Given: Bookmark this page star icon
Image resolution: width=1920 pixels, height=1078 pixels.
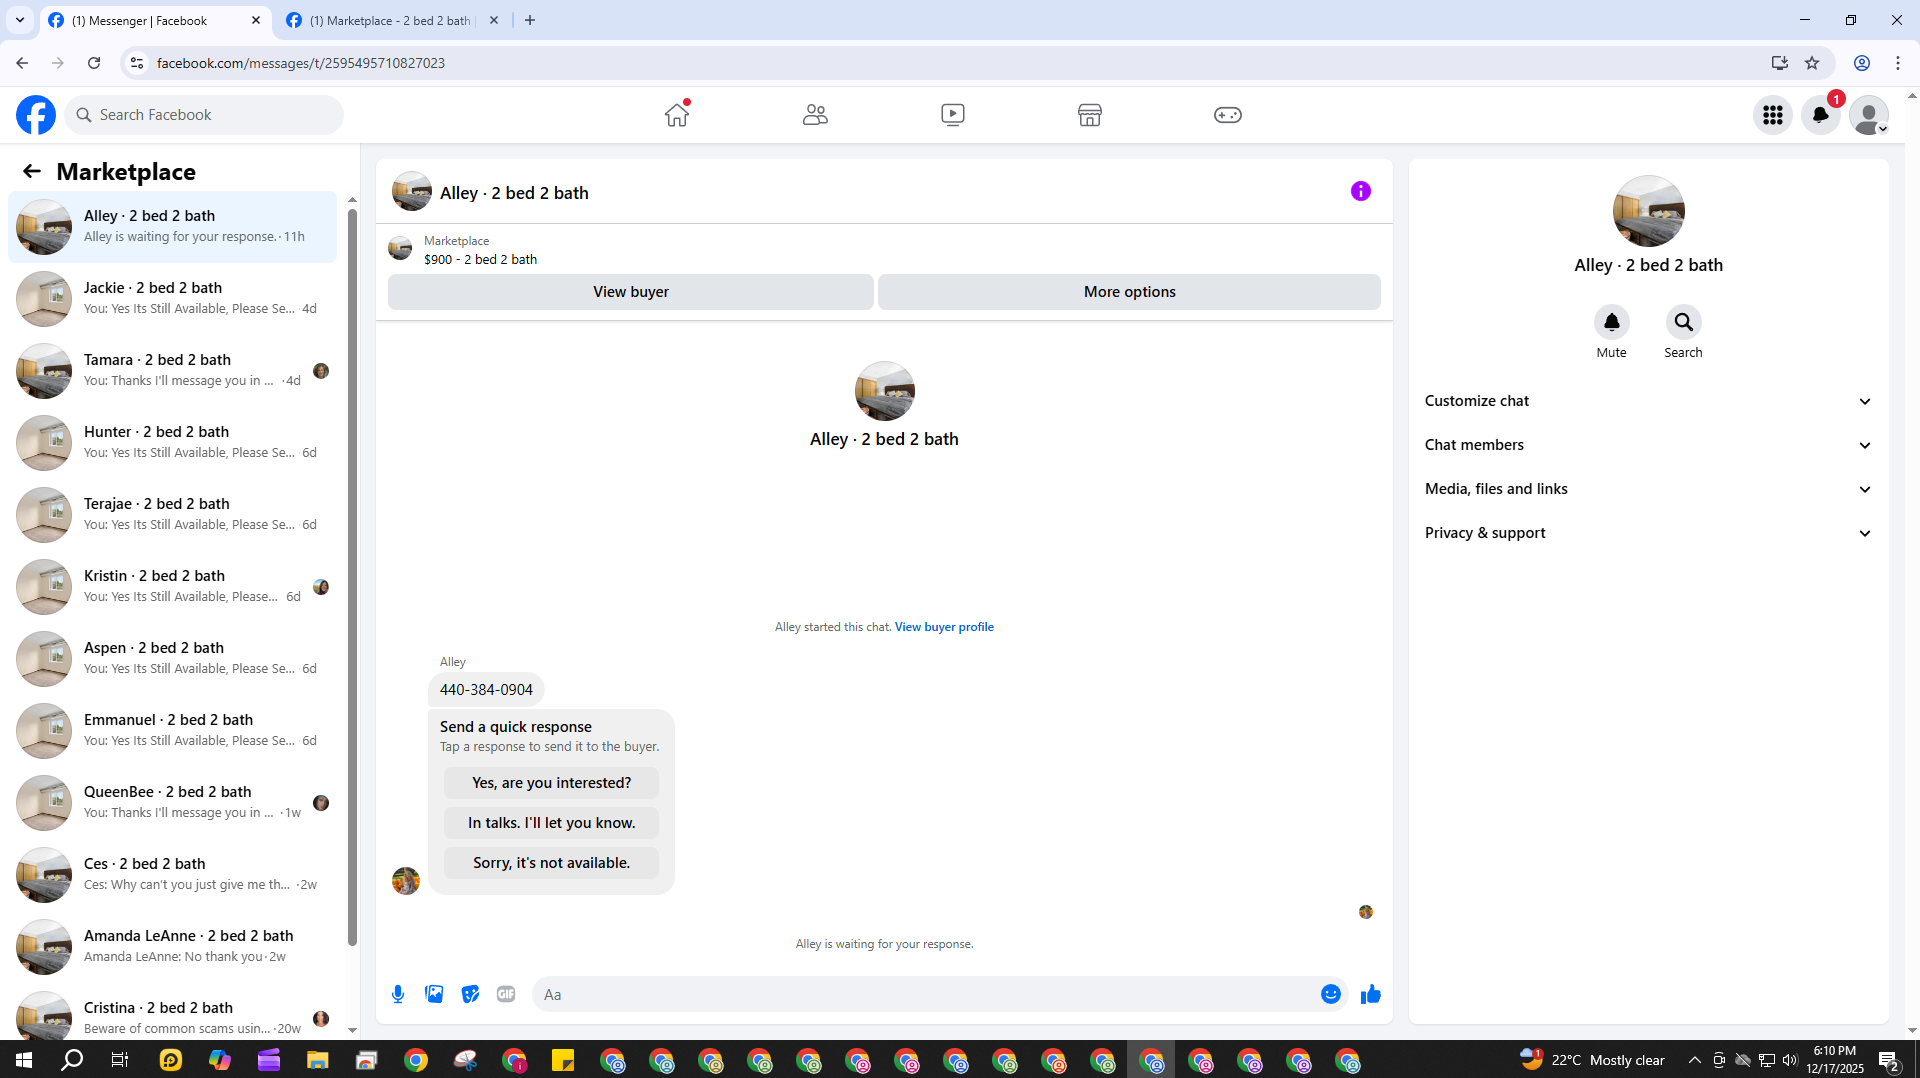Looking at the screenshot, I should pyautogui.click(x=1812, y=63).
